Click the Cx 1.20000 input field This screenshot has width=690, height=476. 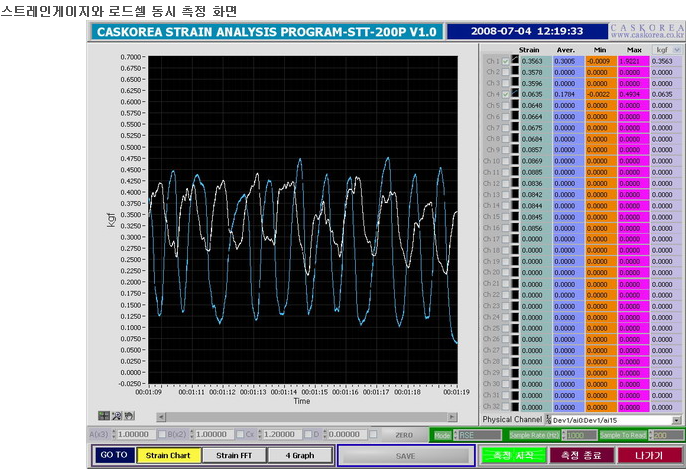click(x=282, y=434)
